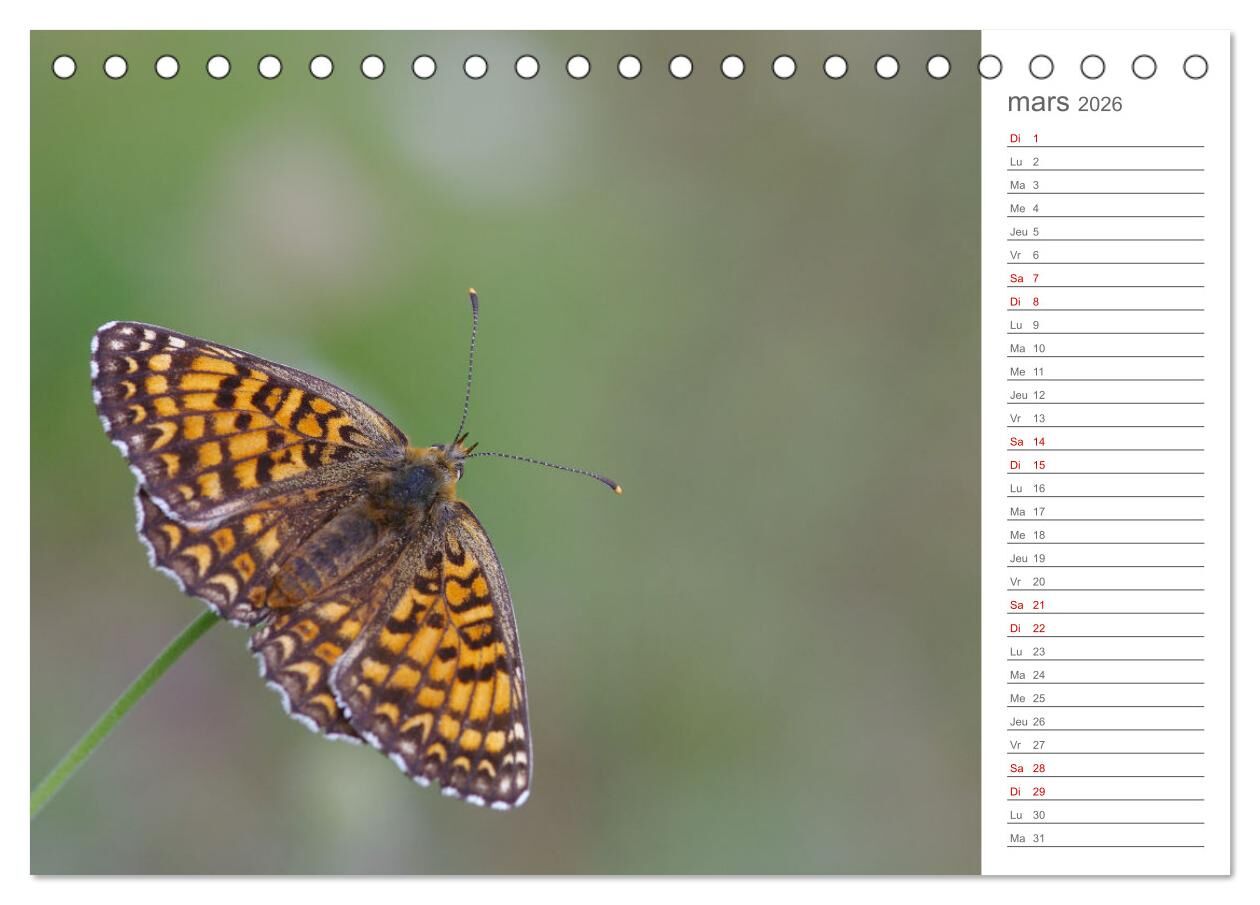Pick the Me 25 calendar row

click(1105, 699)
